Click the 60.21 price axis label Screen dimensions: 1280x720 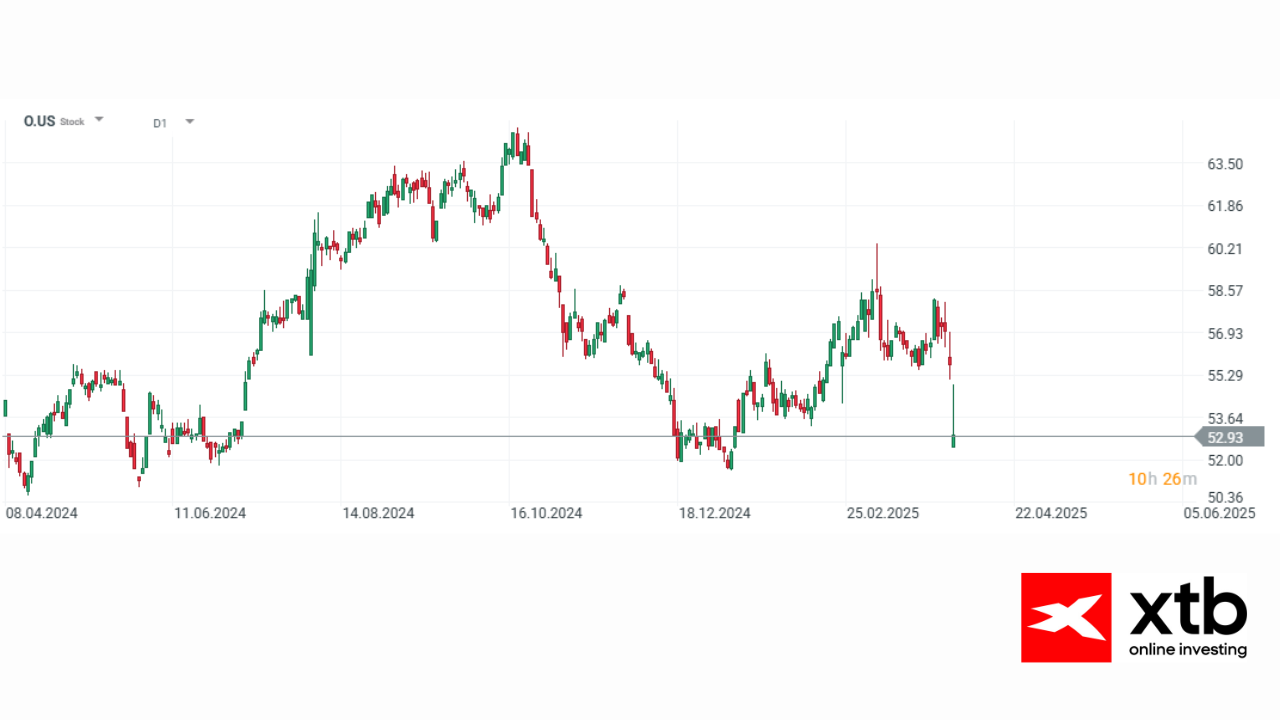(x=1225, y=249)
